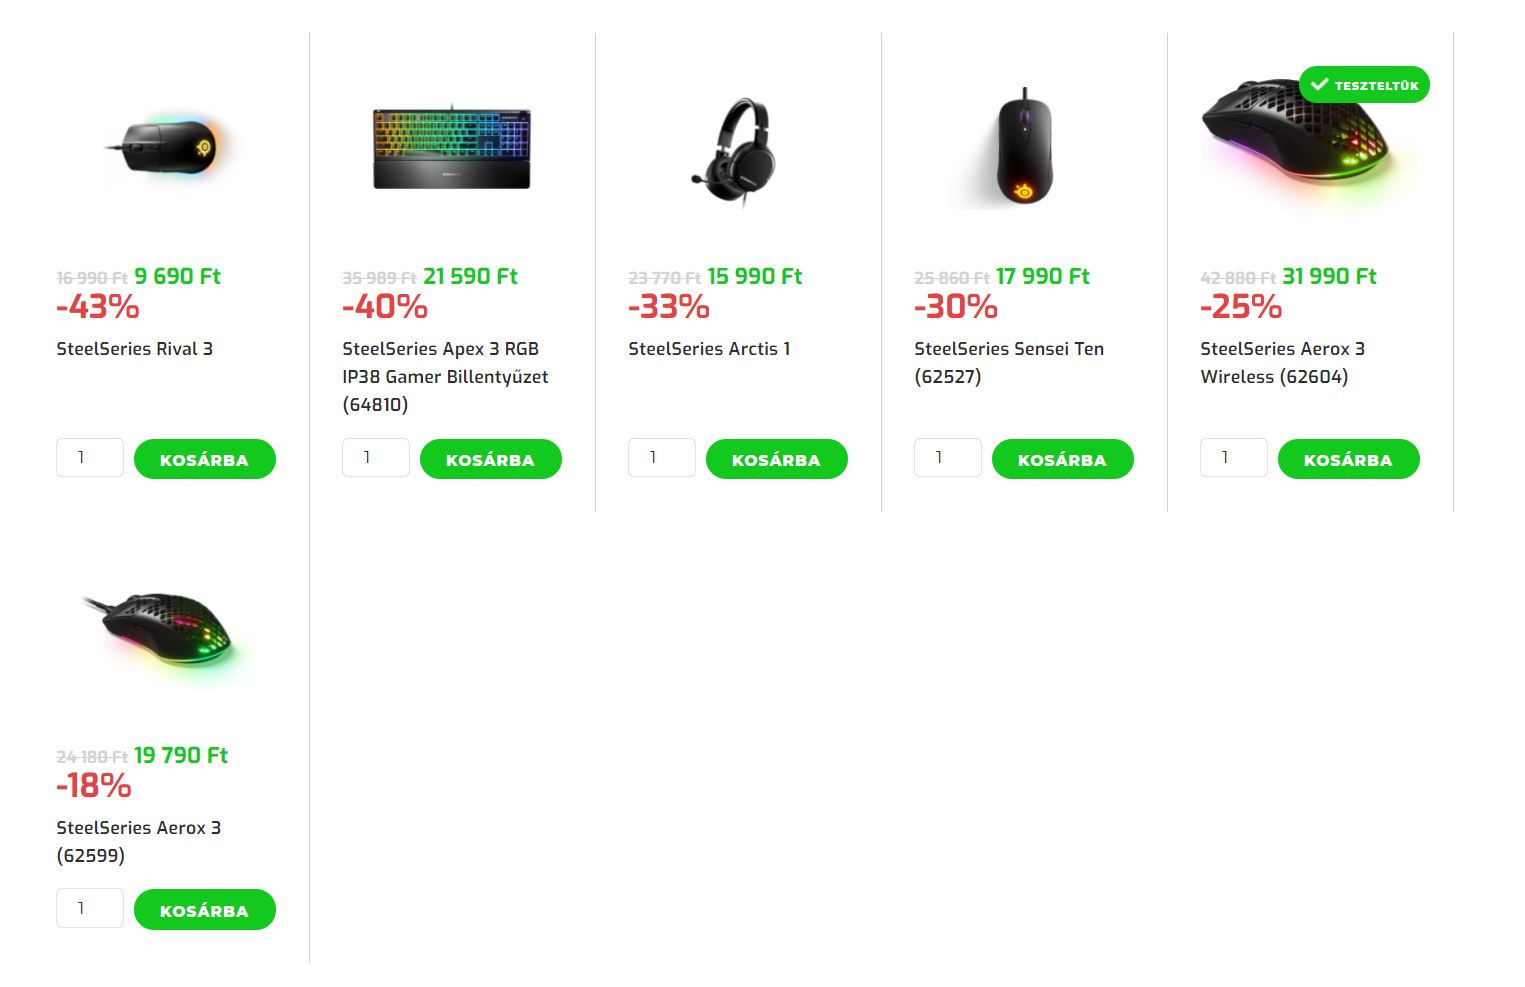
Task: Add SteelSeries Rival 3 to cart
Action: click(204, 459)
